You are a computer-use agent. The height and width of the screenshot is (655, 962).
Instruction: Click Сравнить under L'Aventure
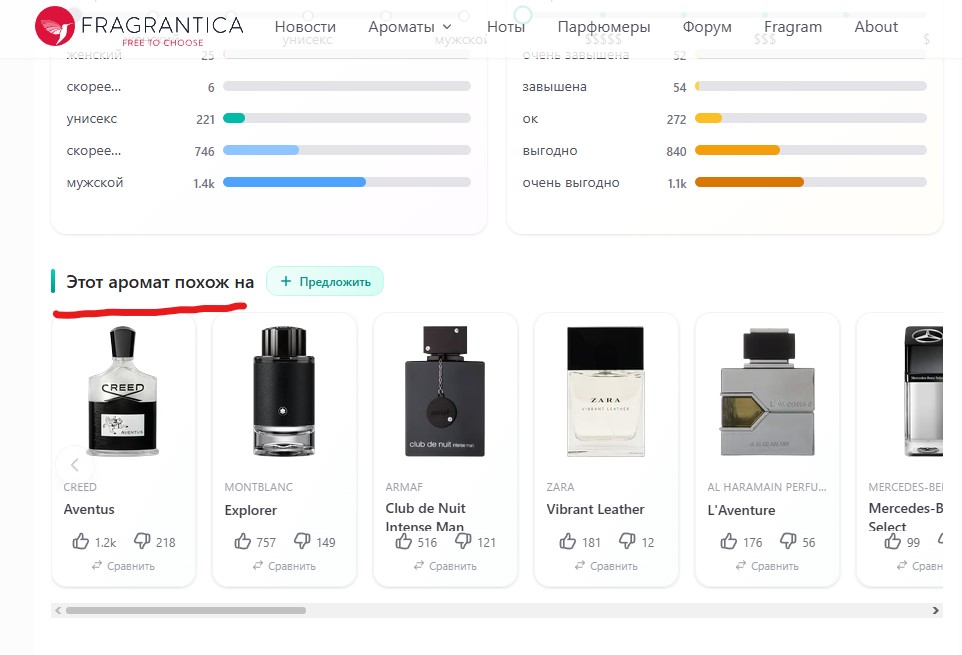[x=767, y=566]
